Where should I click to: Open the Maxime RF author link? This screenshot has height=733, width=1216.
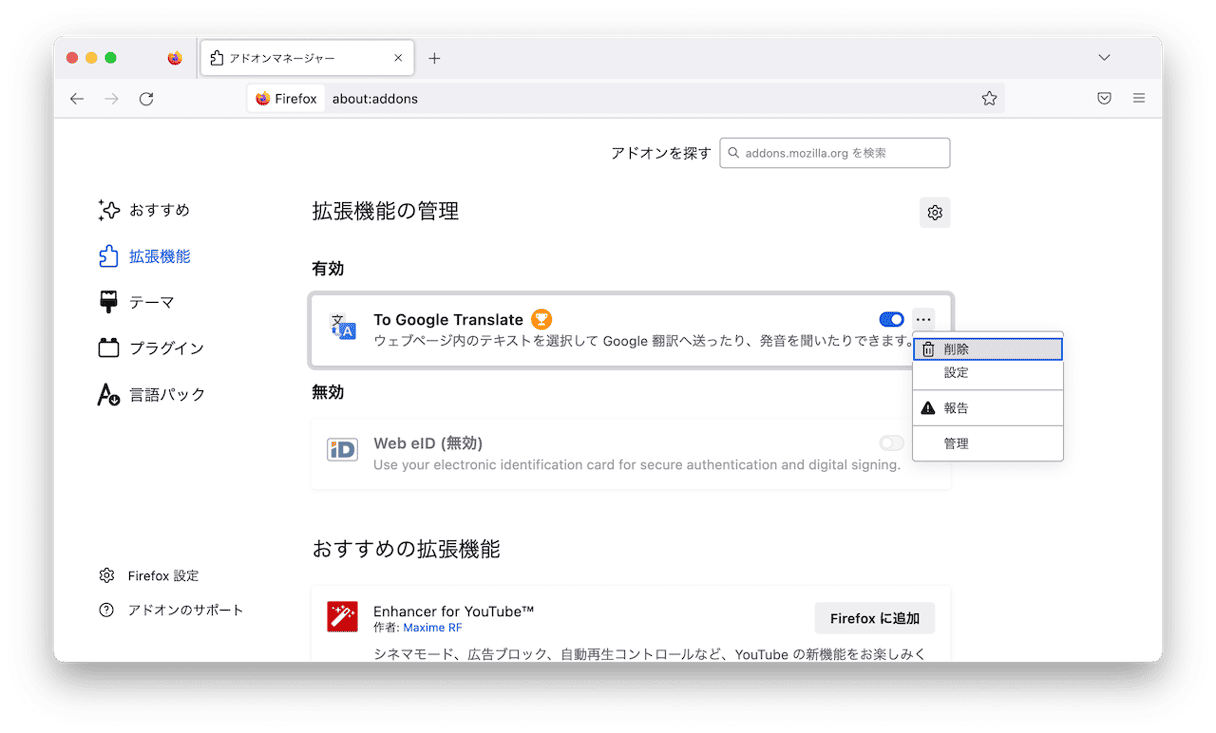coord(432,628)
